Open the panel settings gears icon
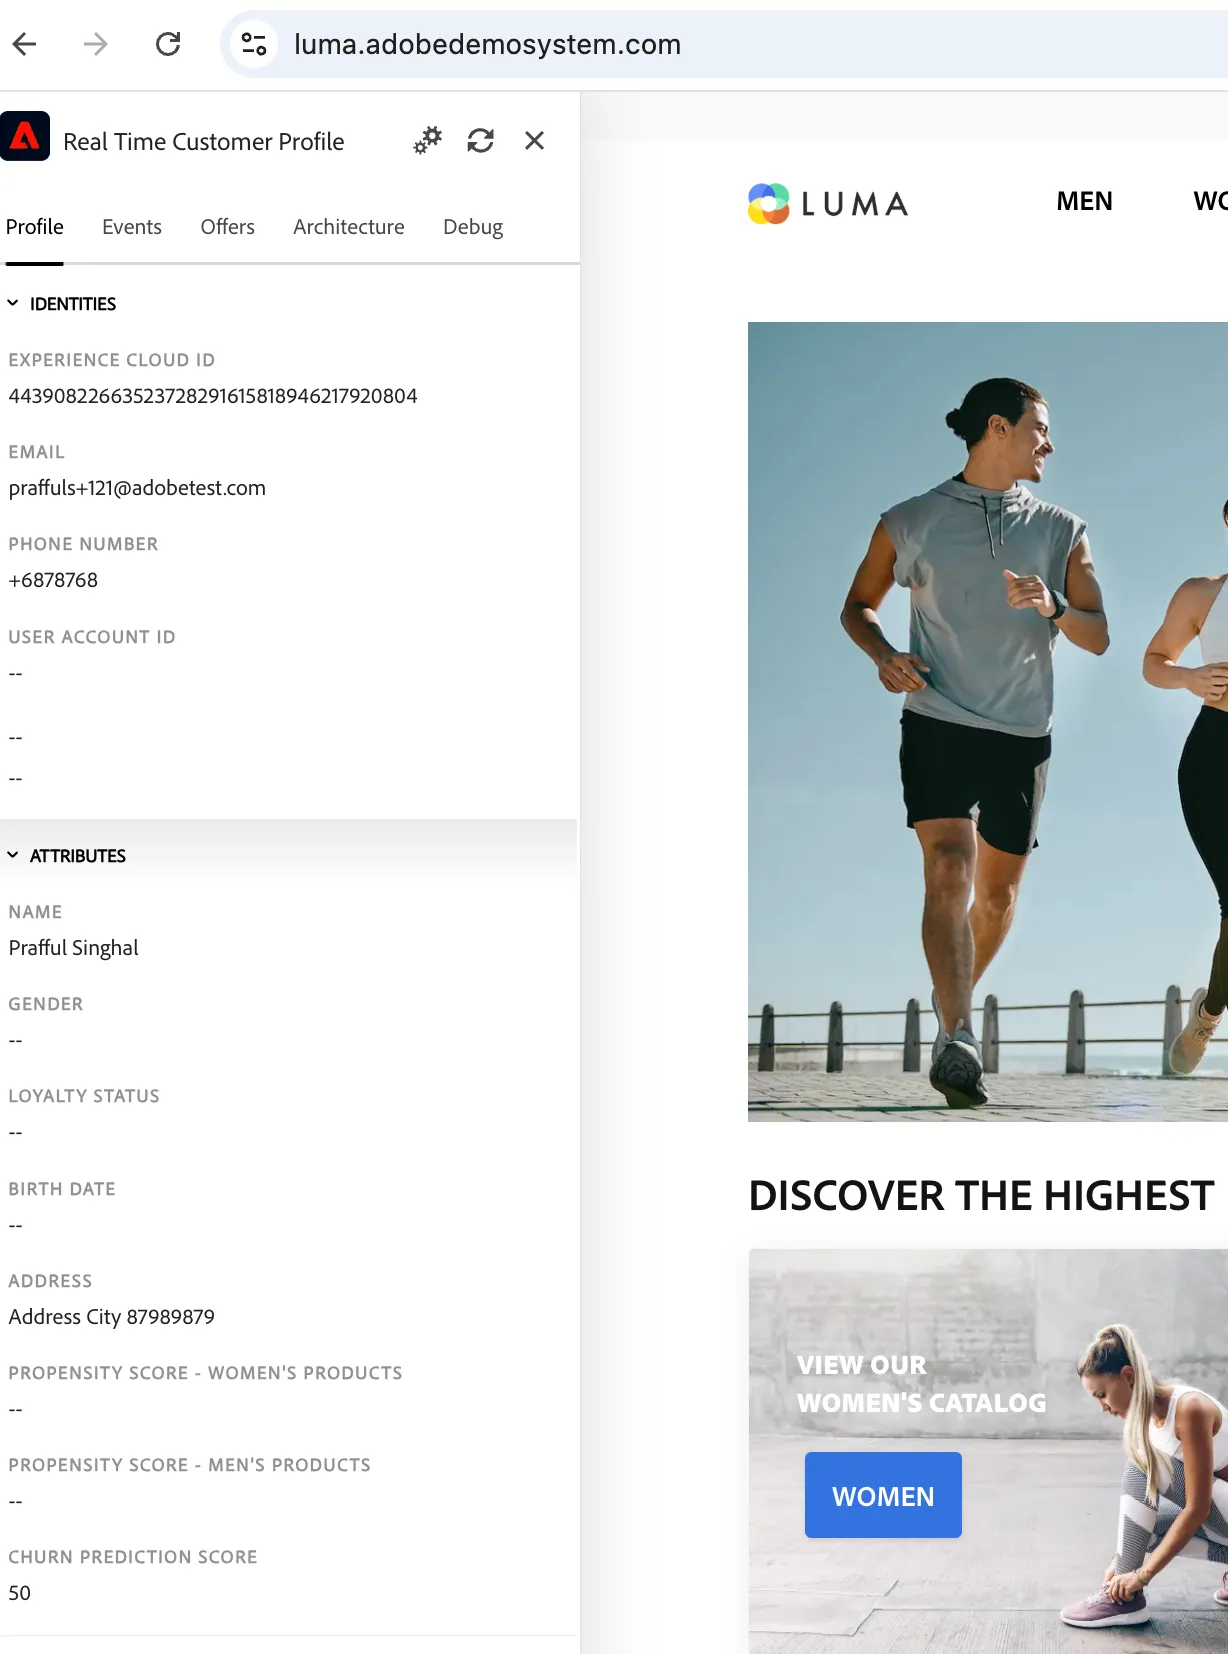 click(x=428, y=141)
